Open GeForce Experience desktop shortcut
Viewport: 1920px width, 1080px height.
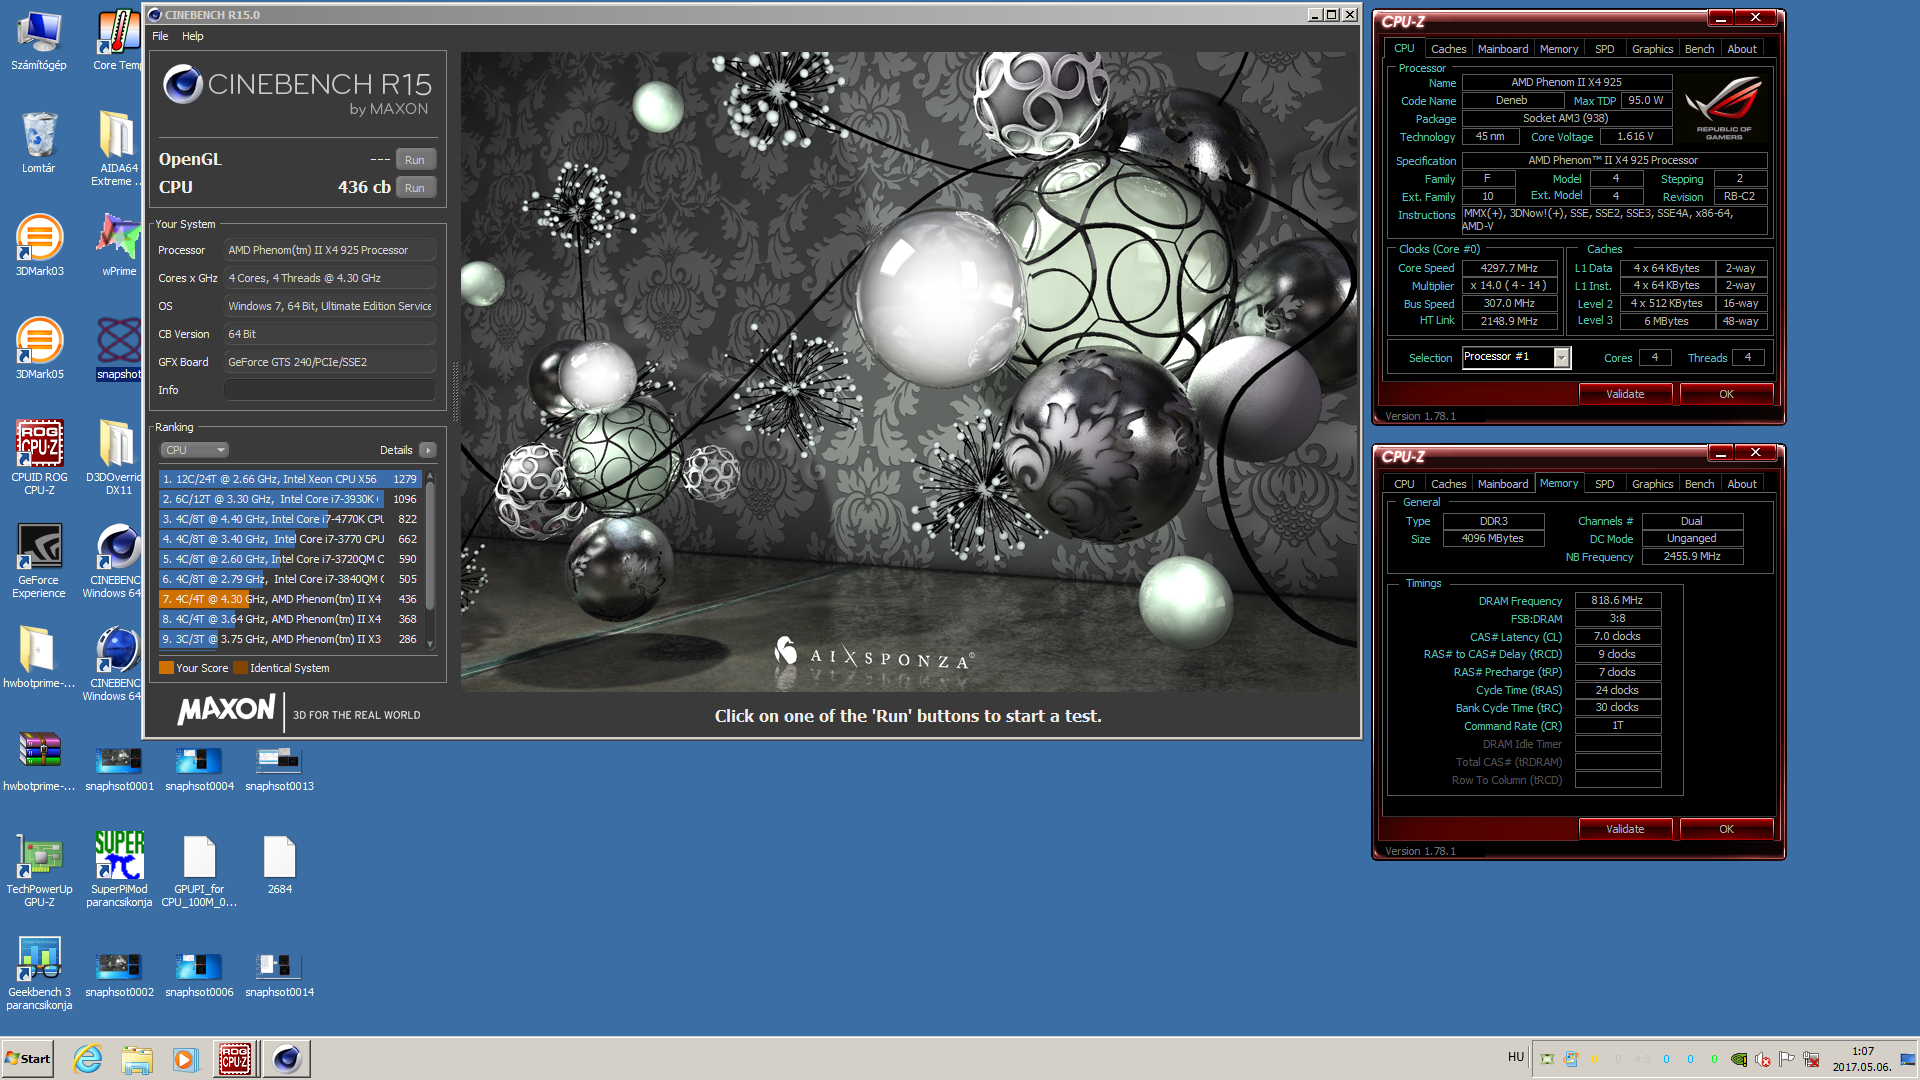coord(39,560)
